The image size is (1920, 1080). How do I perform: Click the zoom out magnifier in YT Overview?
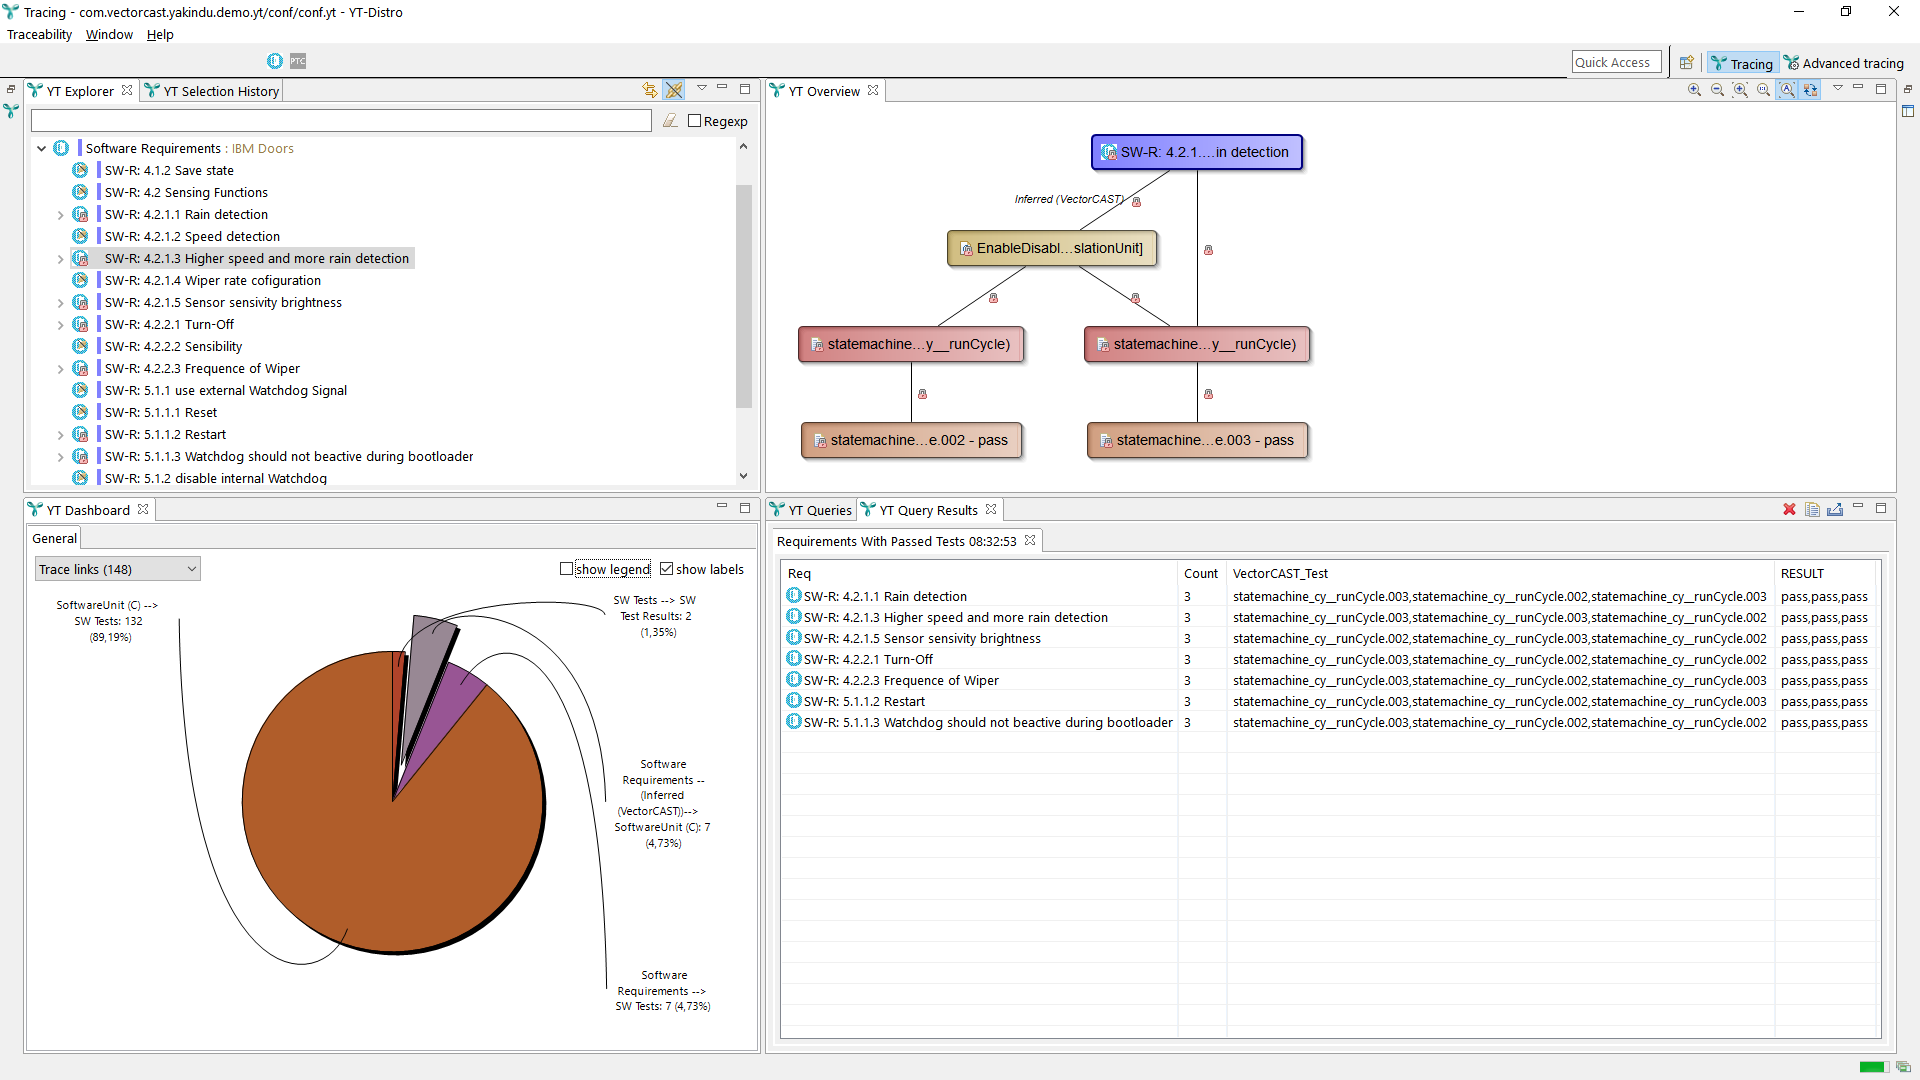1717,90
